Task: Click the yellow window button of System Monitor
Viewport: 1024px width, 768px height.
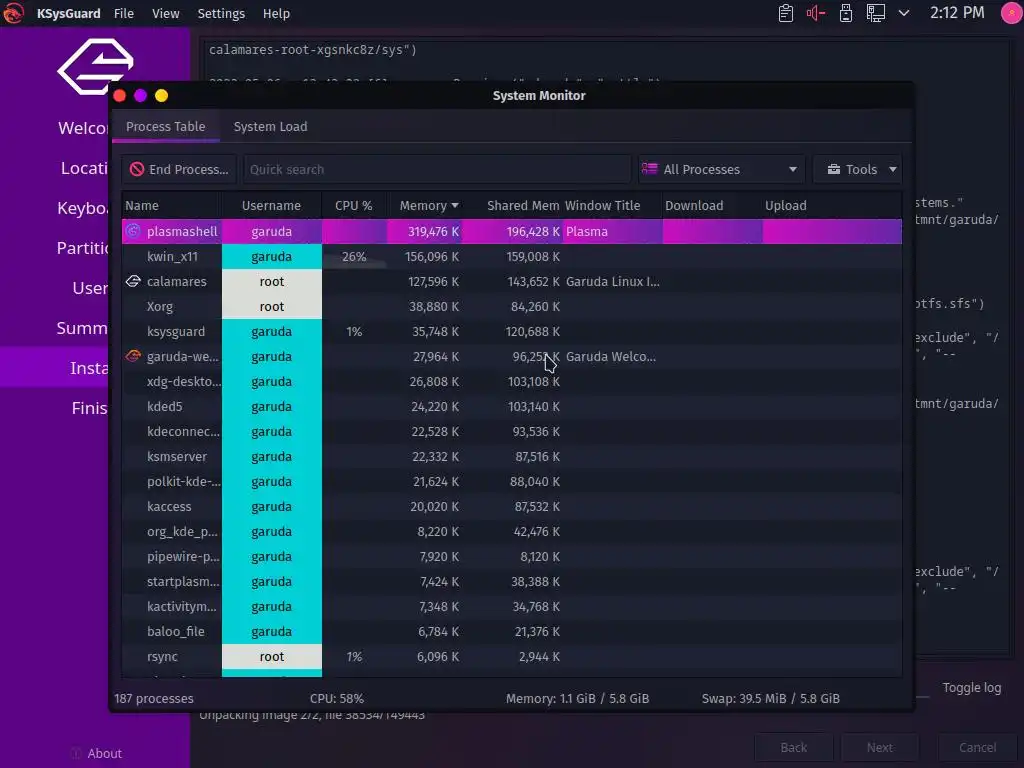Action: (x=161, y=96)
